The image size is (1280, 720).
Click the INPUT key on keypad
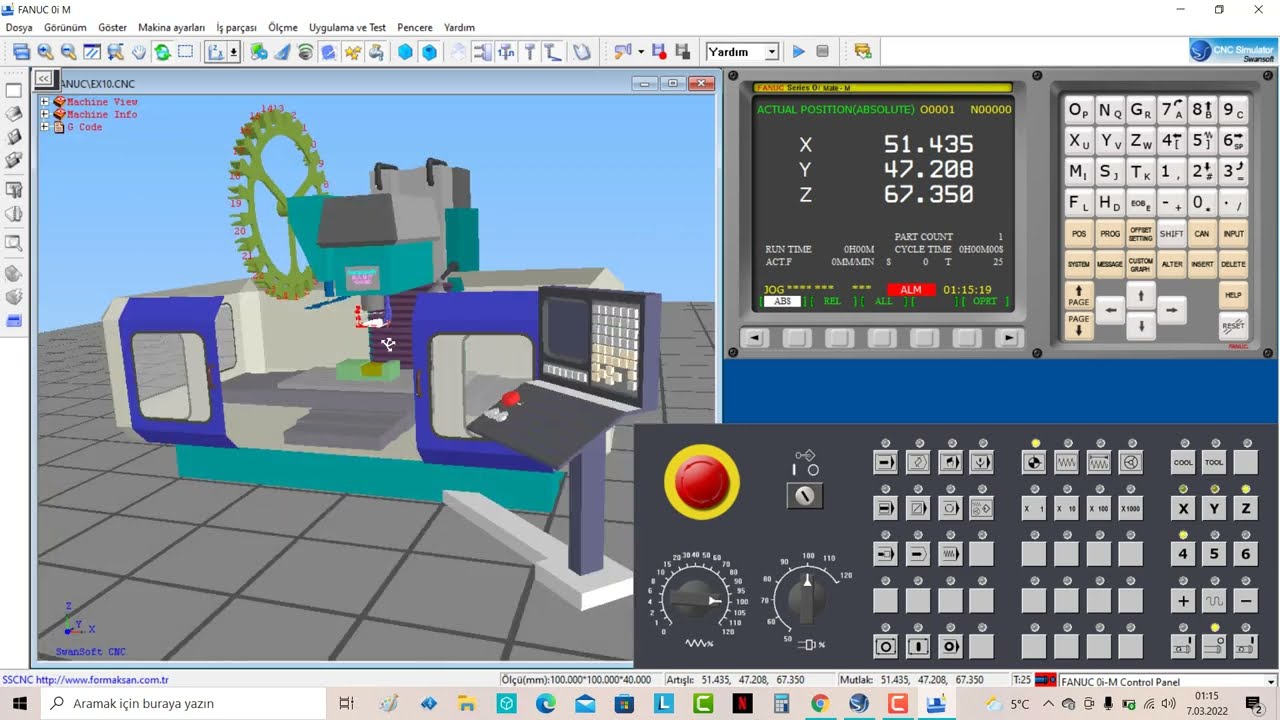[1234, 234]
